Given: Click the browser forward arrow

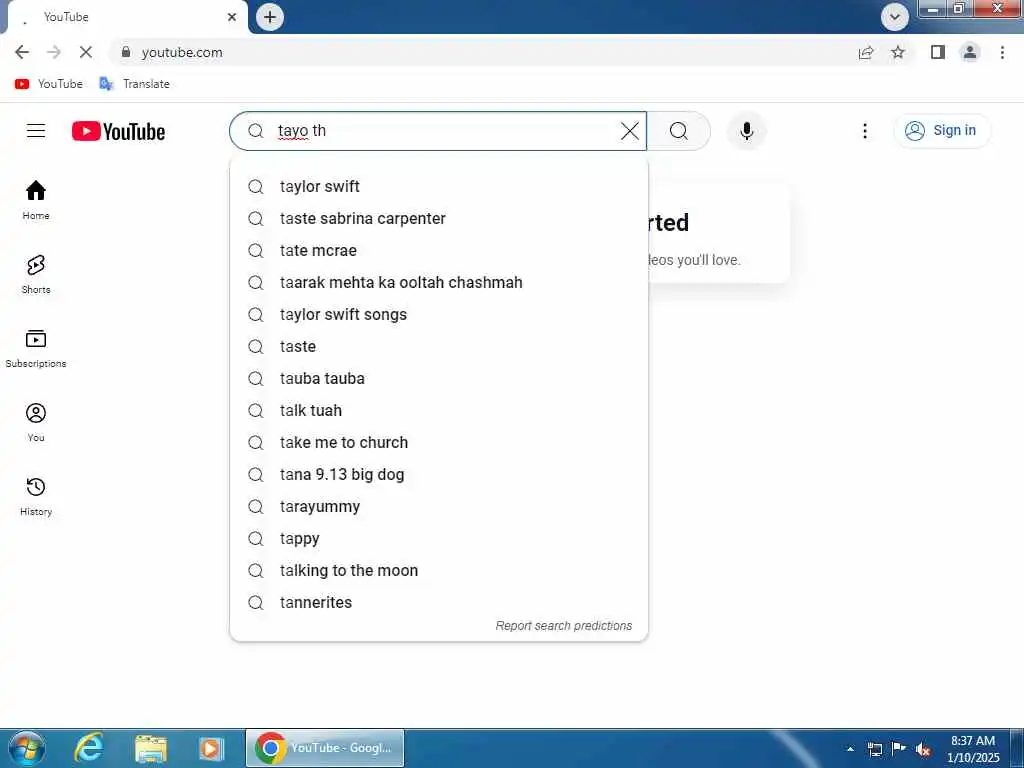Looking at the screenshot, I should pos(54,52).
